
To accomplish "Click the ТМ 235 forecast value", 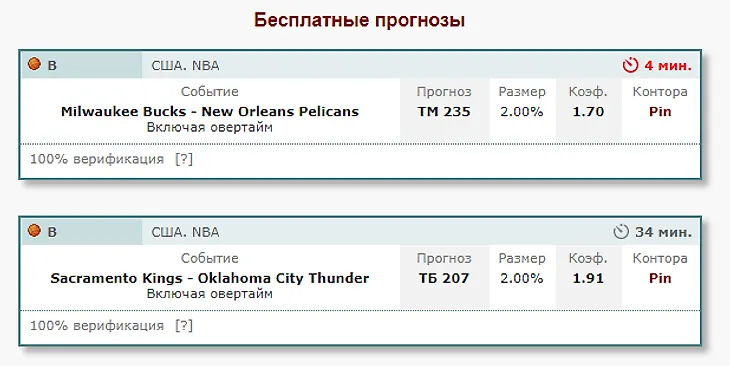I will (x=444, y=112).
